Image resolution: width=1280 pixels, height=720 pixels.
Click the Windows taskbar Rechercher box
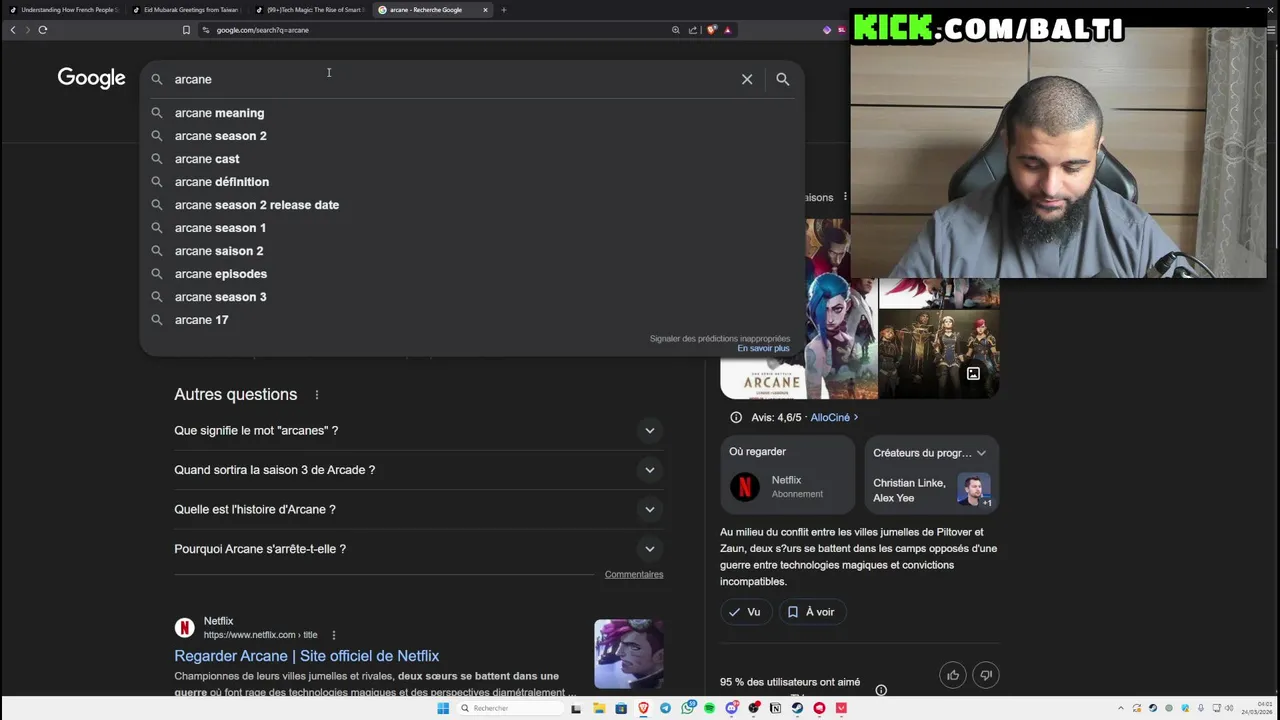pyautogui.click(x=508, y=708)
